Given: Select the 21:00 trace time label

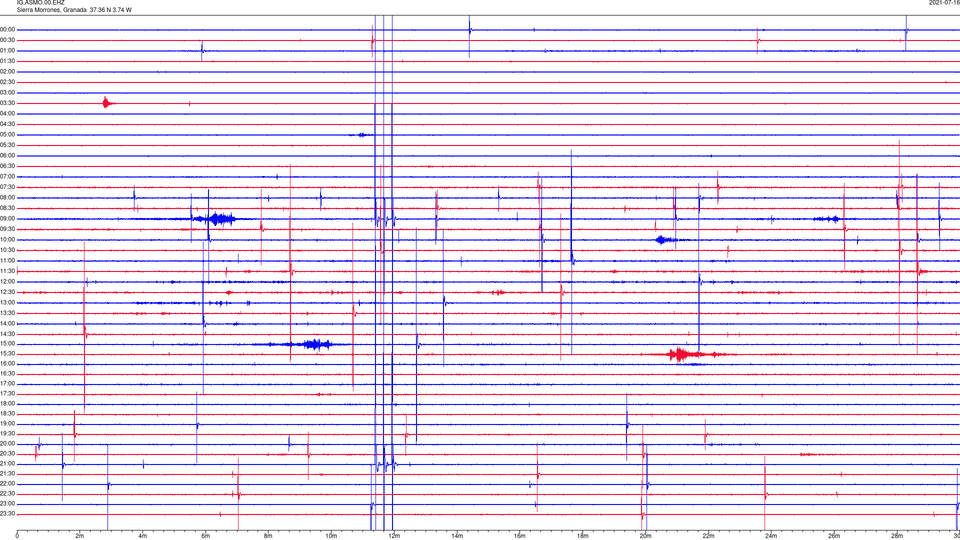Looking at the screenshot, I should 8,464.
